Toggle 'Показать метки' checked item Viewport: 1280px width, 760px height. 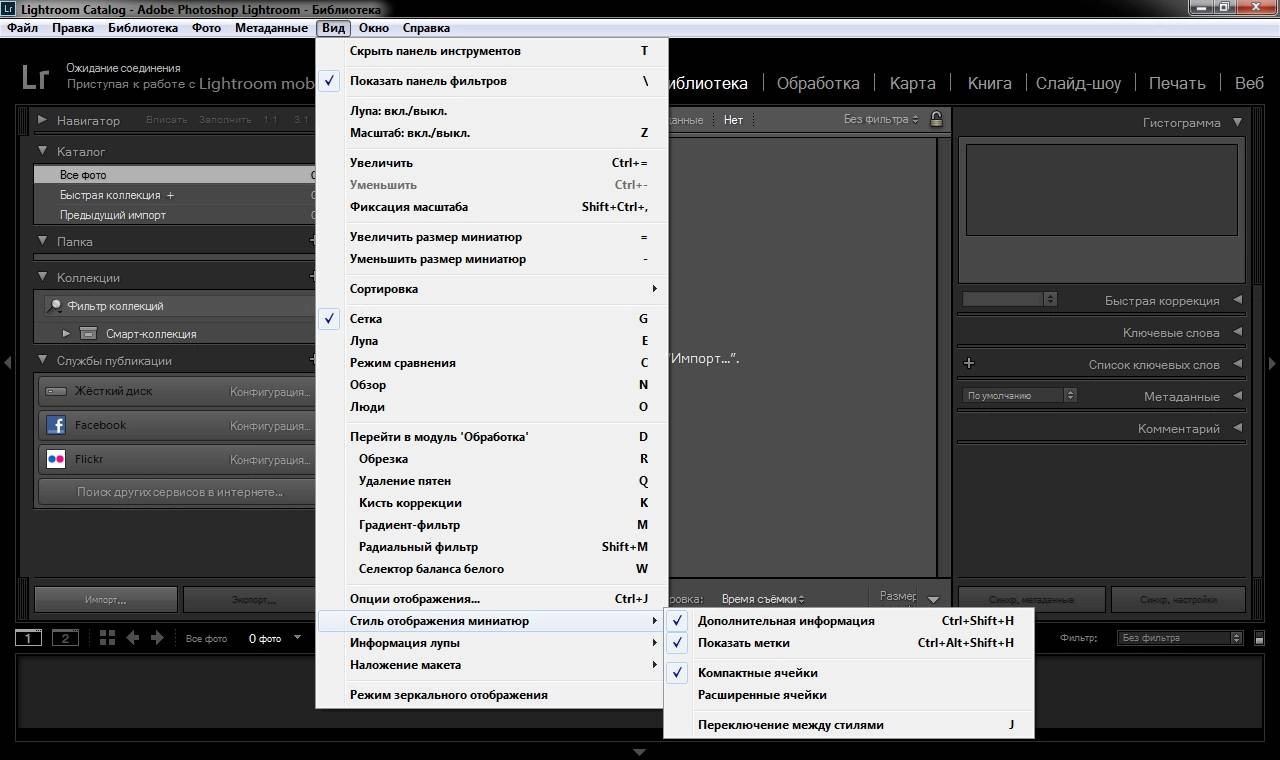click(849, 643)
